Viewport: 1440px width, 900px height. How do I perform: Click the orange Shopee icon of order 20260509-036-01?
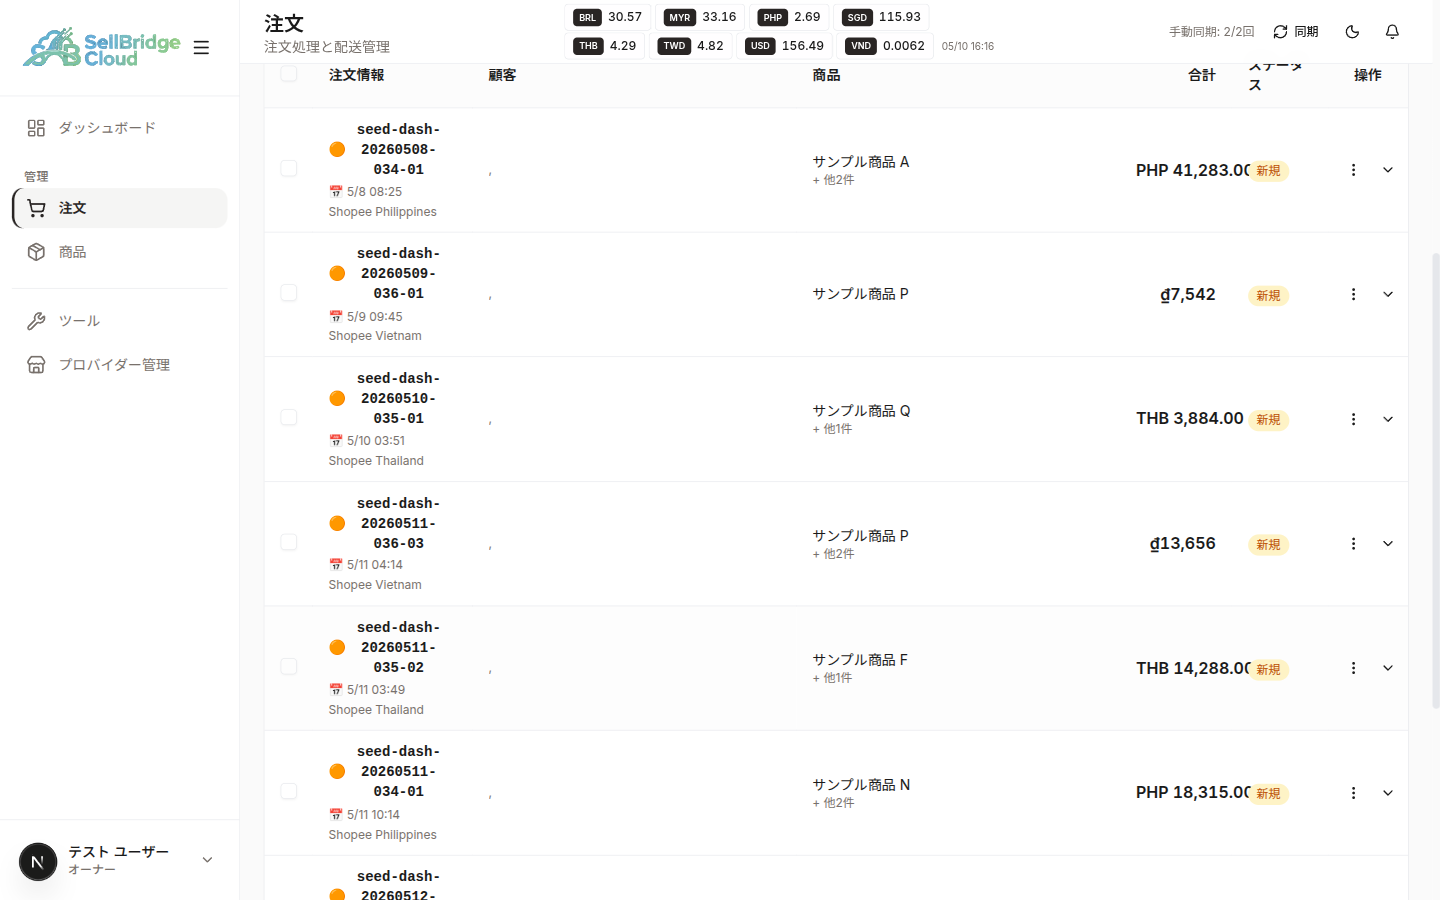[x=337, y=273]
